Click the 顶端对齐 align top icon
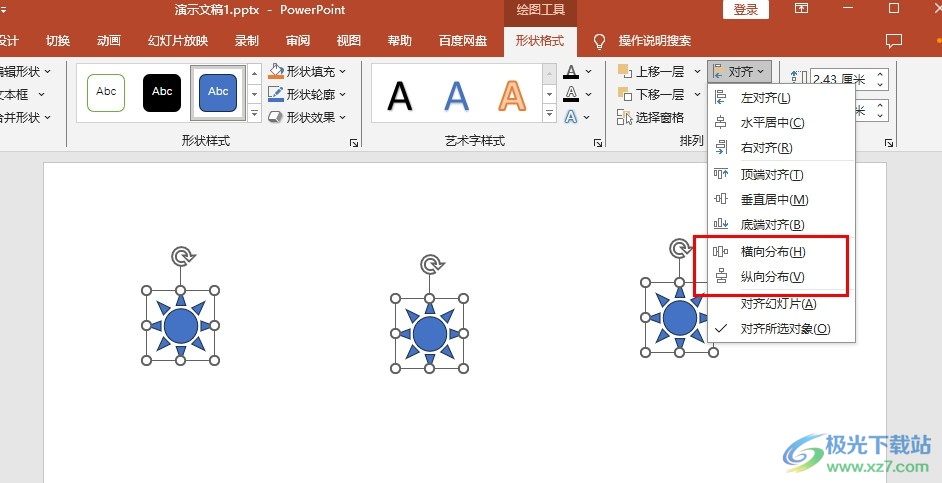 [x=720, y=174]
